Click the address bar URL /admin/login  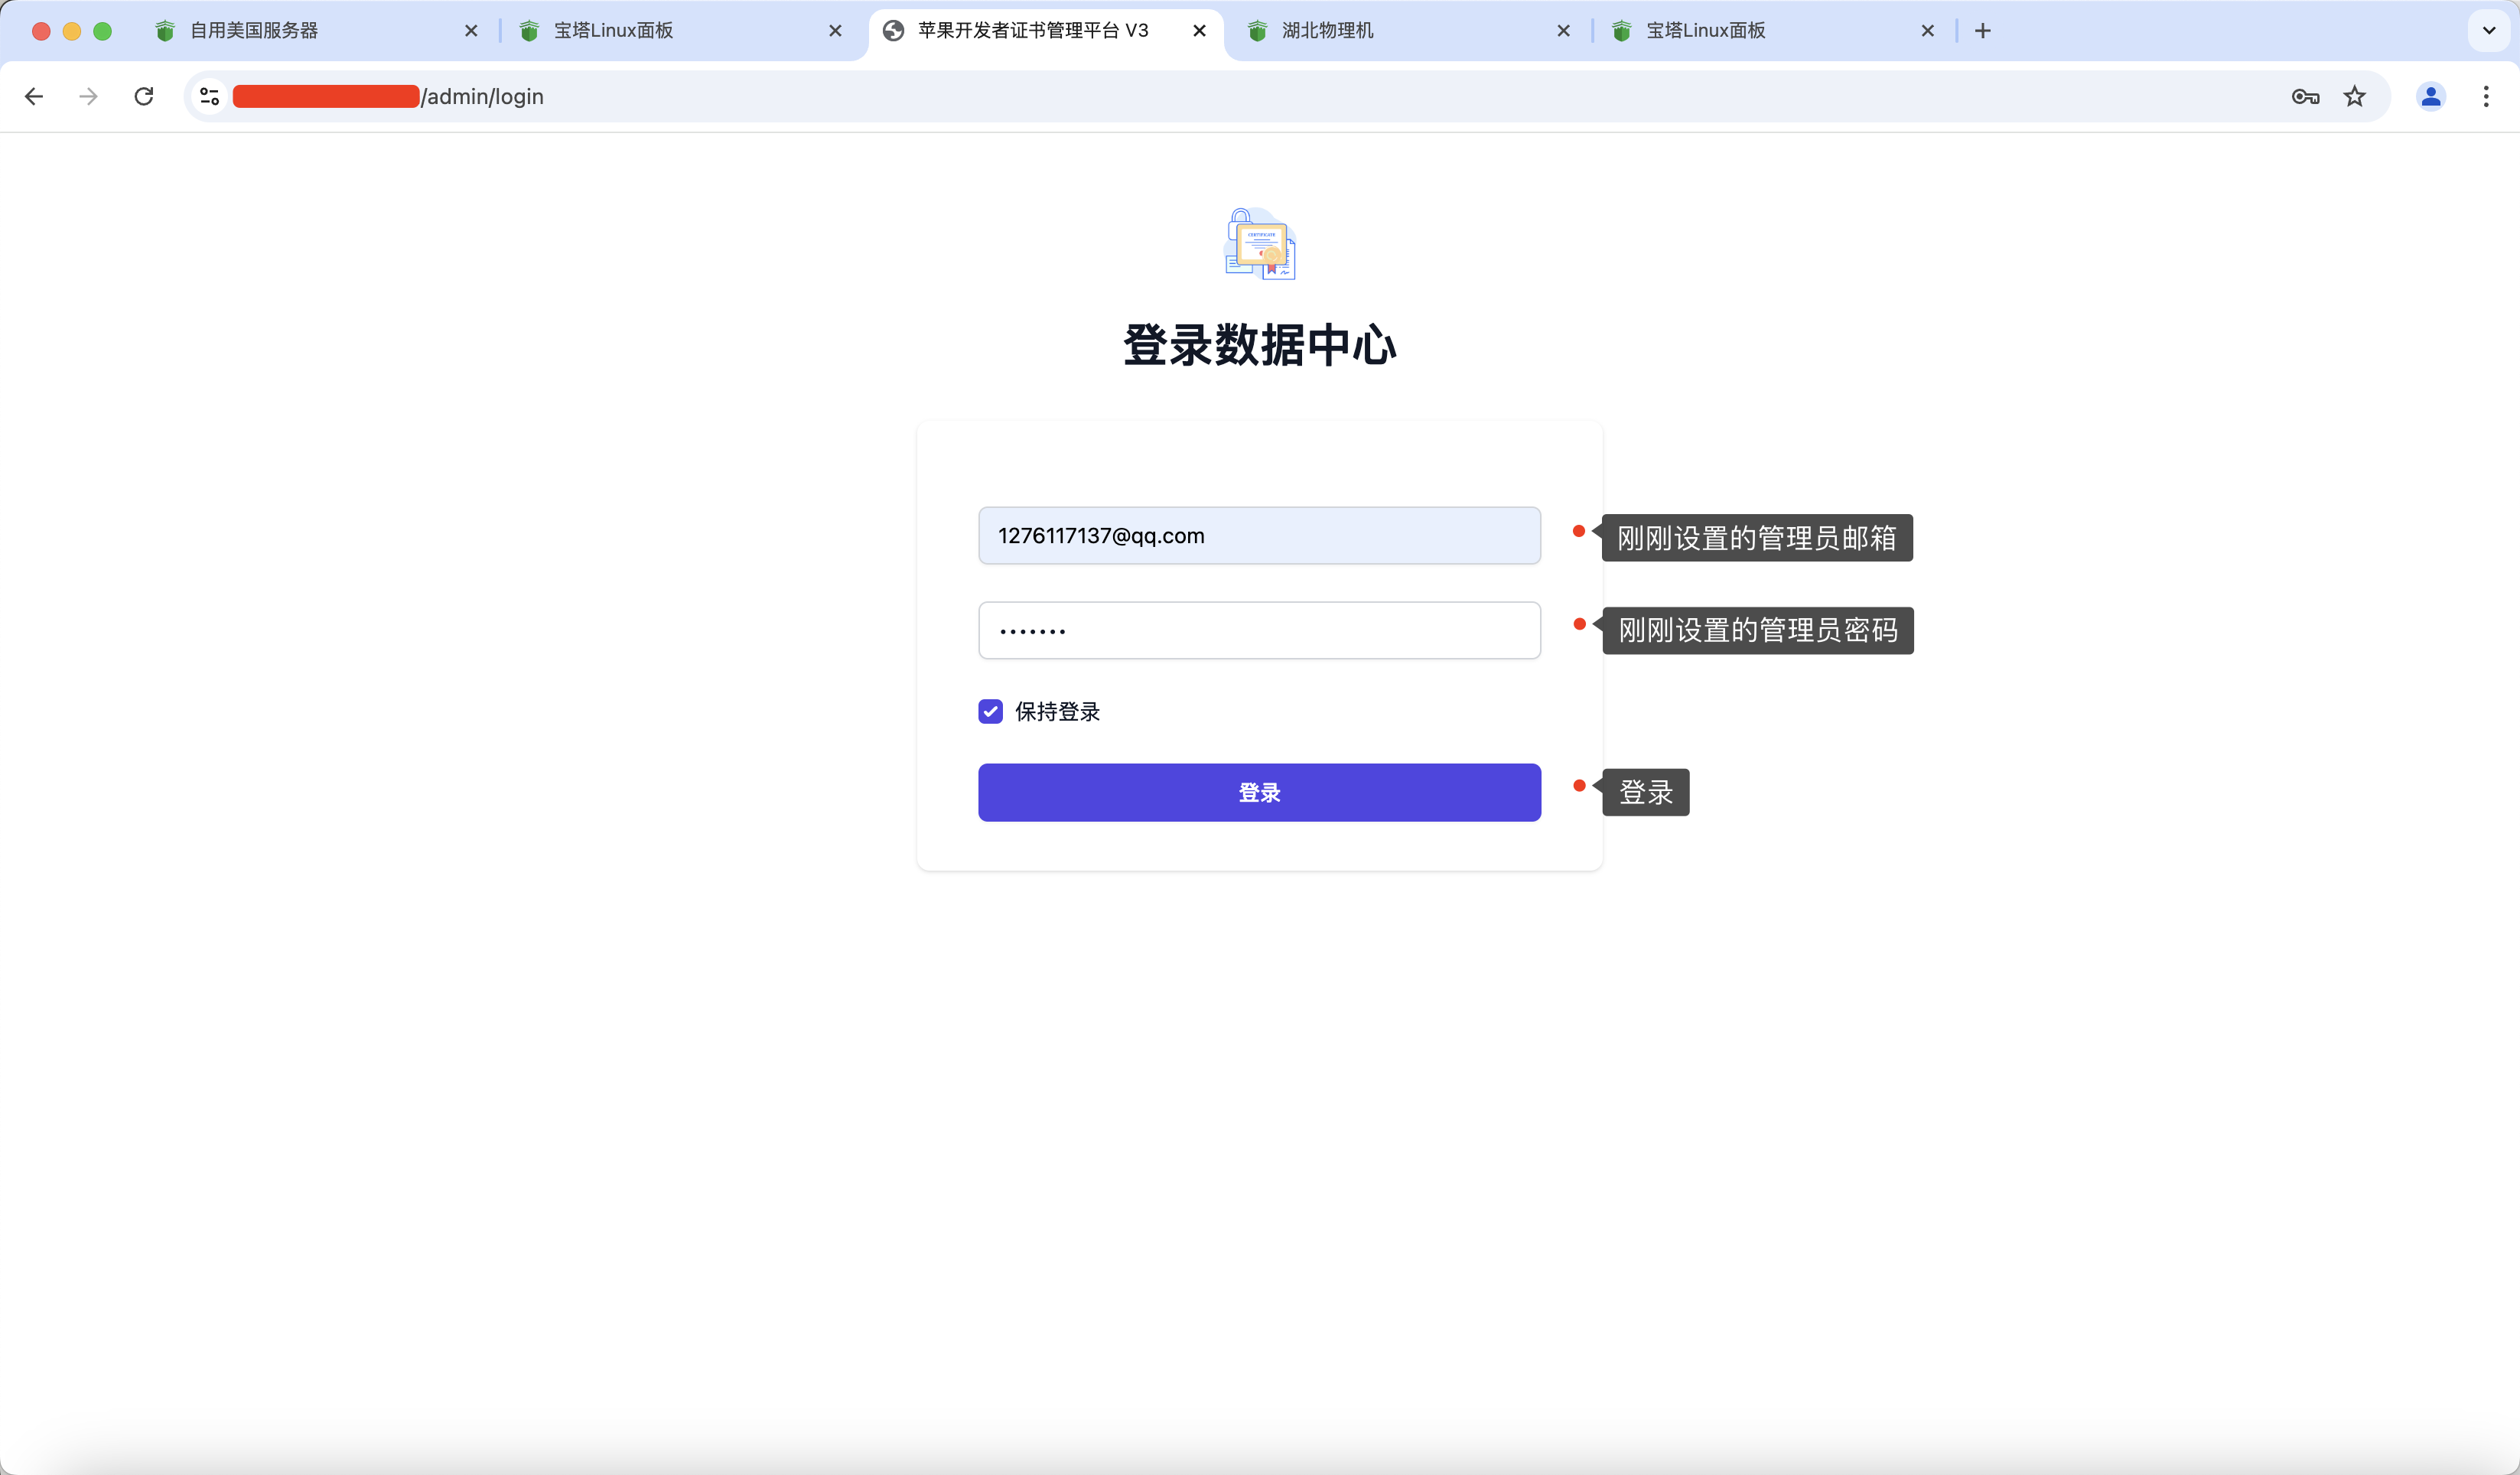483,96
